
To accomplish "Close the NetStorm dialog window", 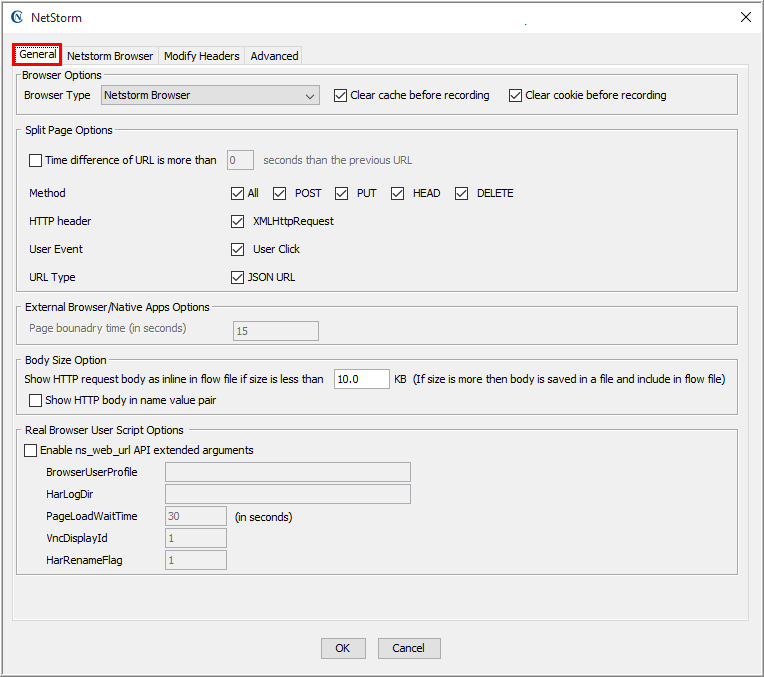I will pos(745,17).
